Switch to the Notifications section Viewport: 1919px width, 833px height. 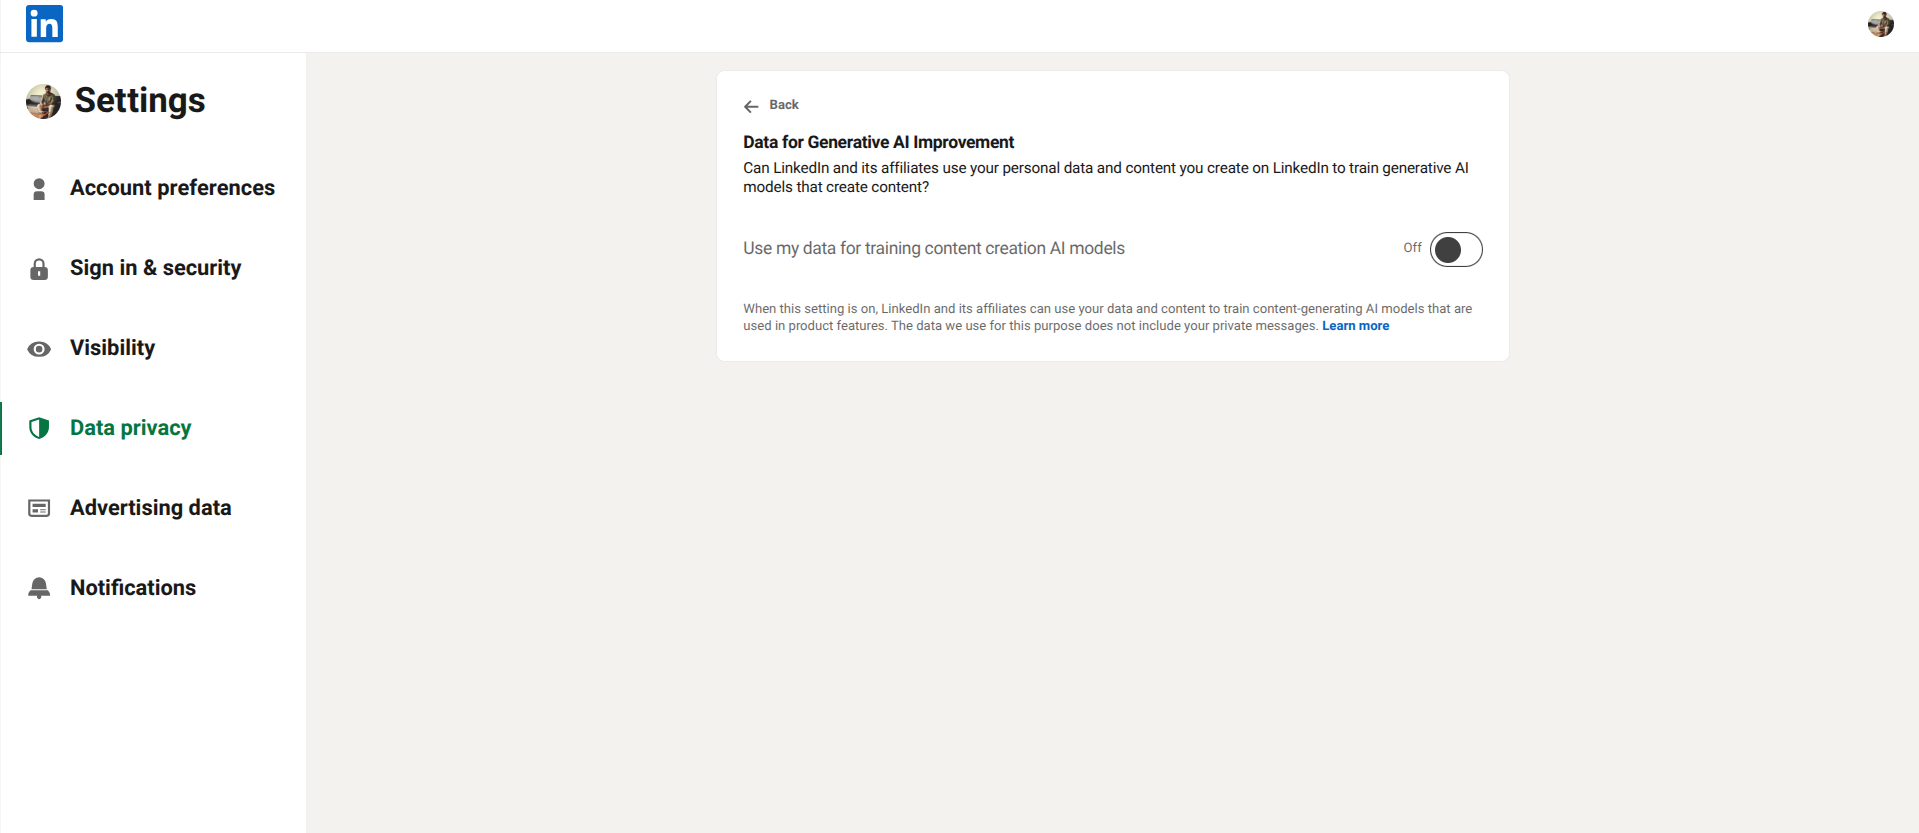133,588
